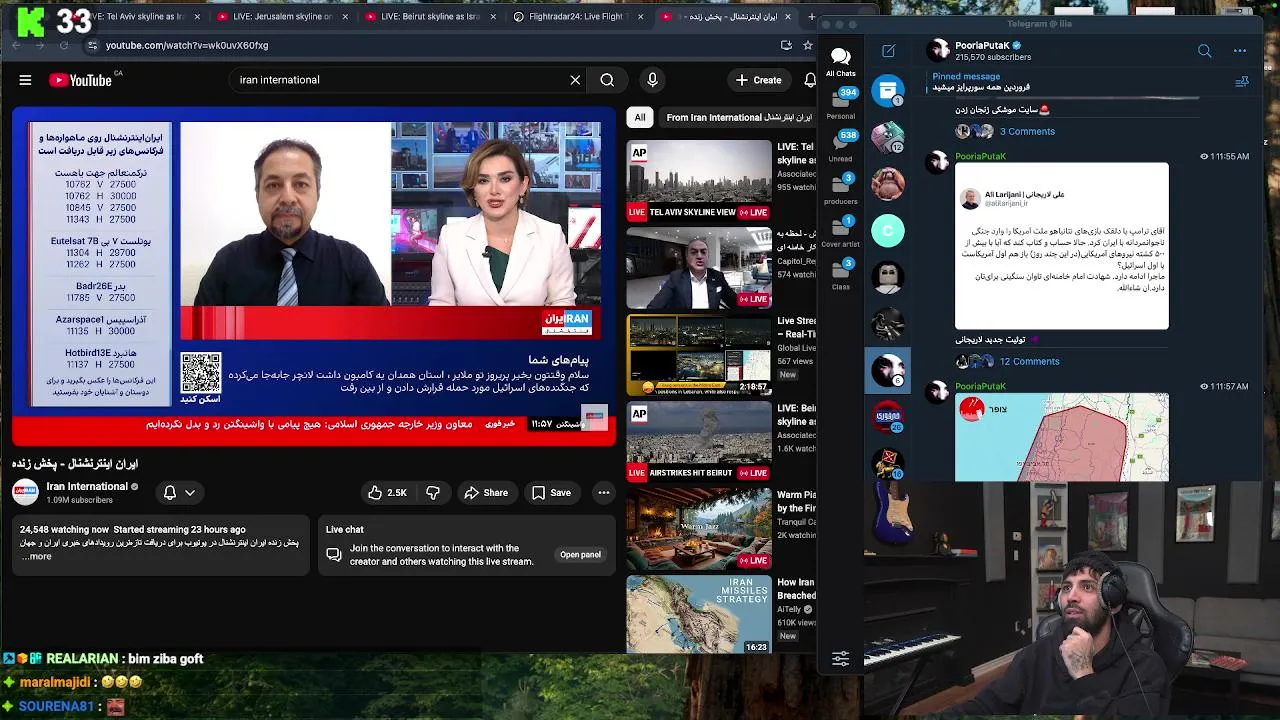Search within the PooriaPutaK channel
This screenshot has height=720, width=1280.
pos(1204,50)
